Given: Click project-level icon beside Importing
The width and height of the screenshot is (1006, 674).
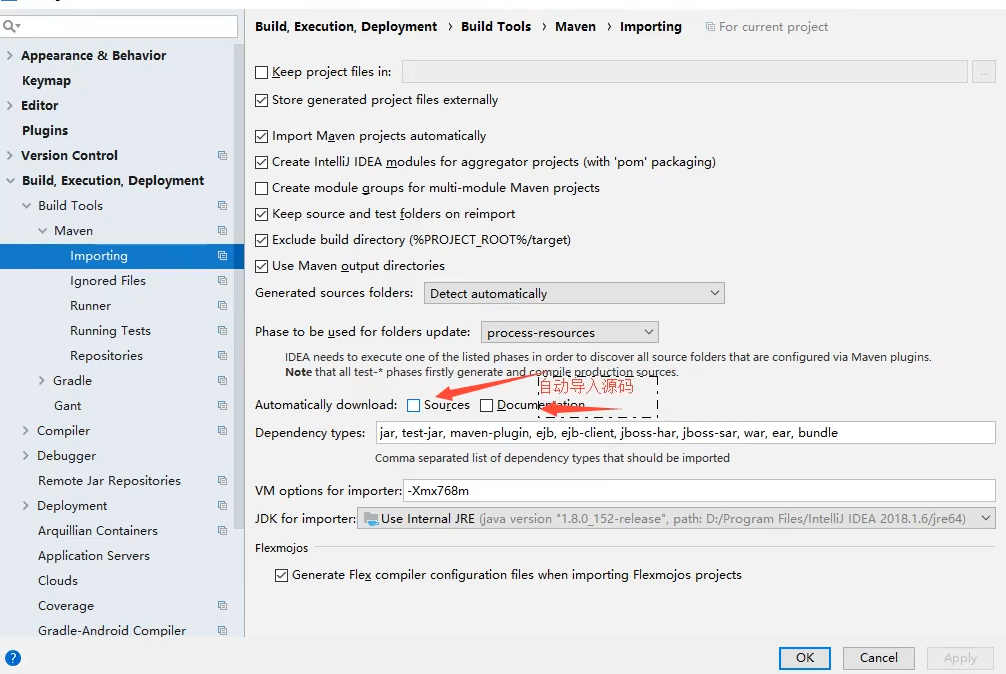Looking at the screenshot, I should pos(223,255).
